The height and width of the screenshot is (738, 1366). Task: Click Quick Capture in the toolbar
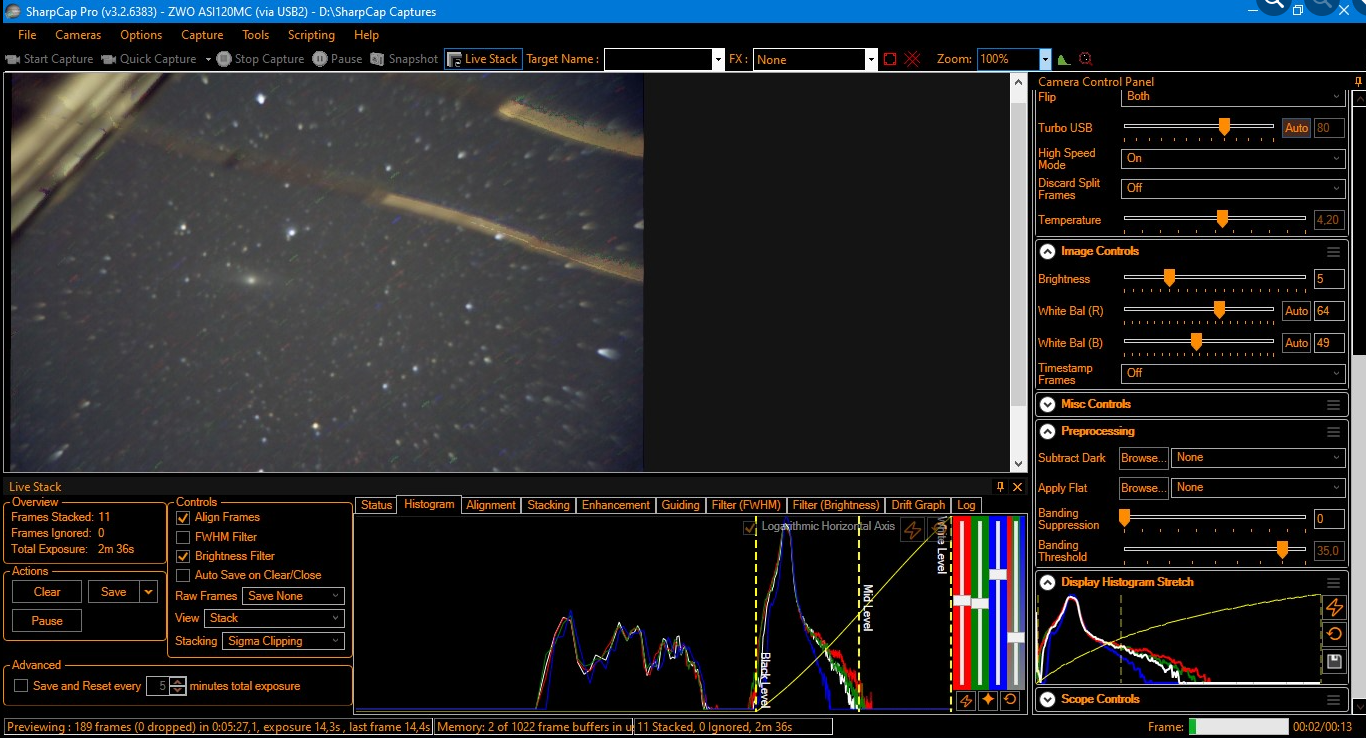tap(149, 59)
